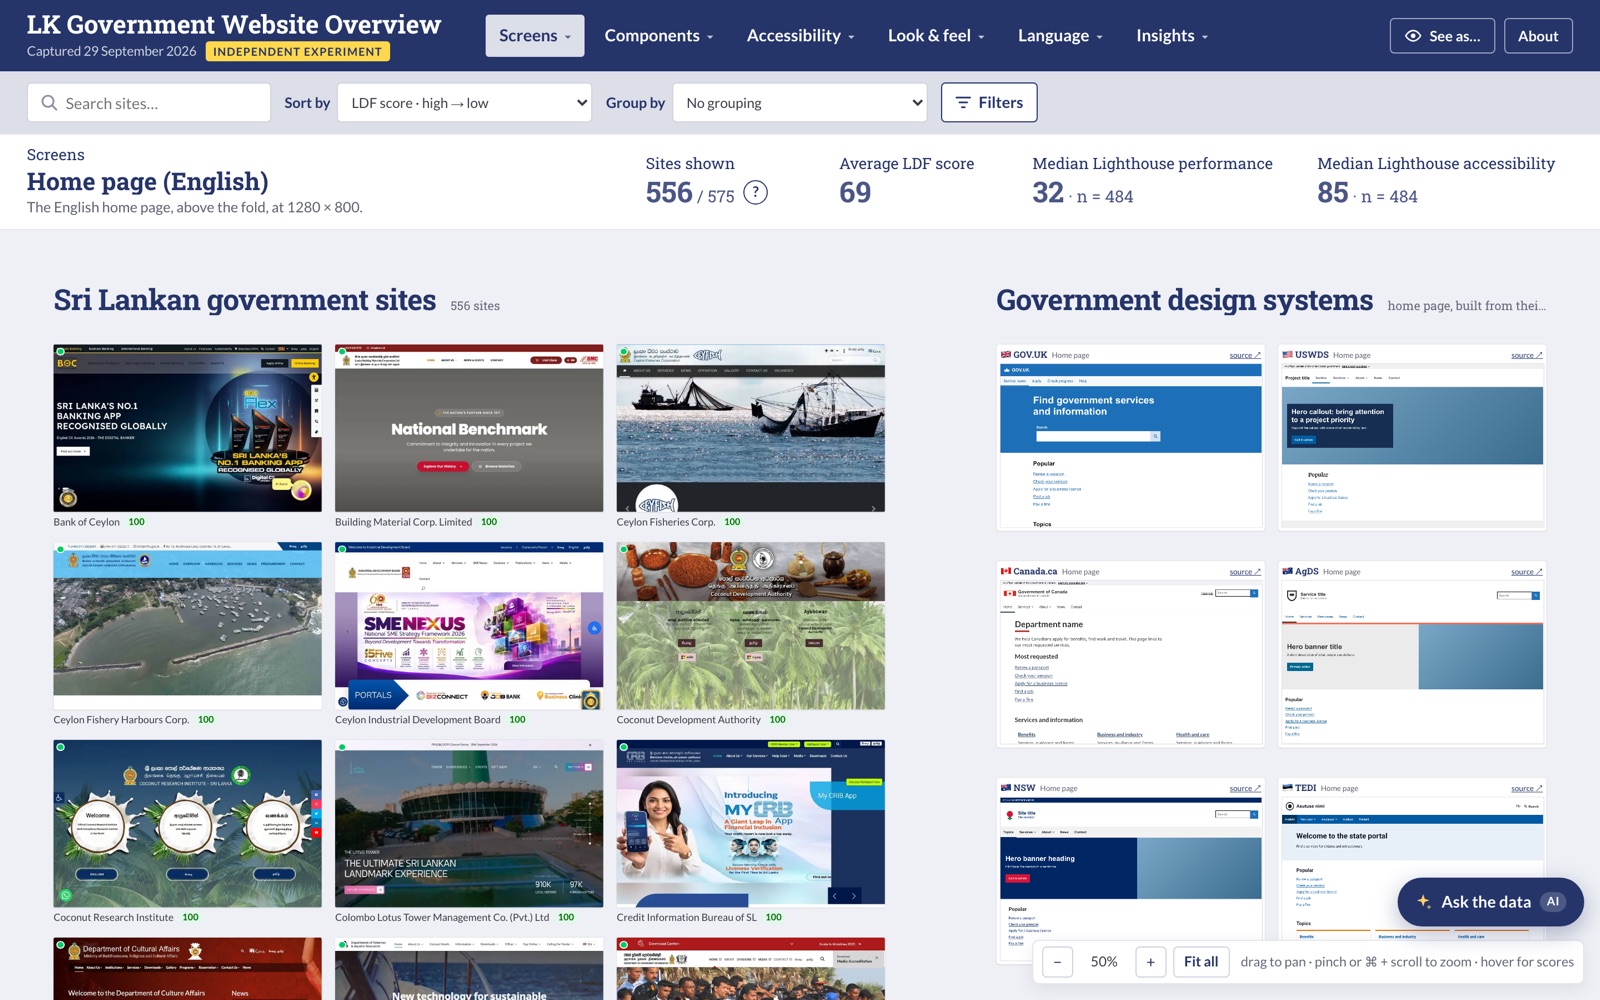Open the GOV.UK home page preview

click(1131, 446)
